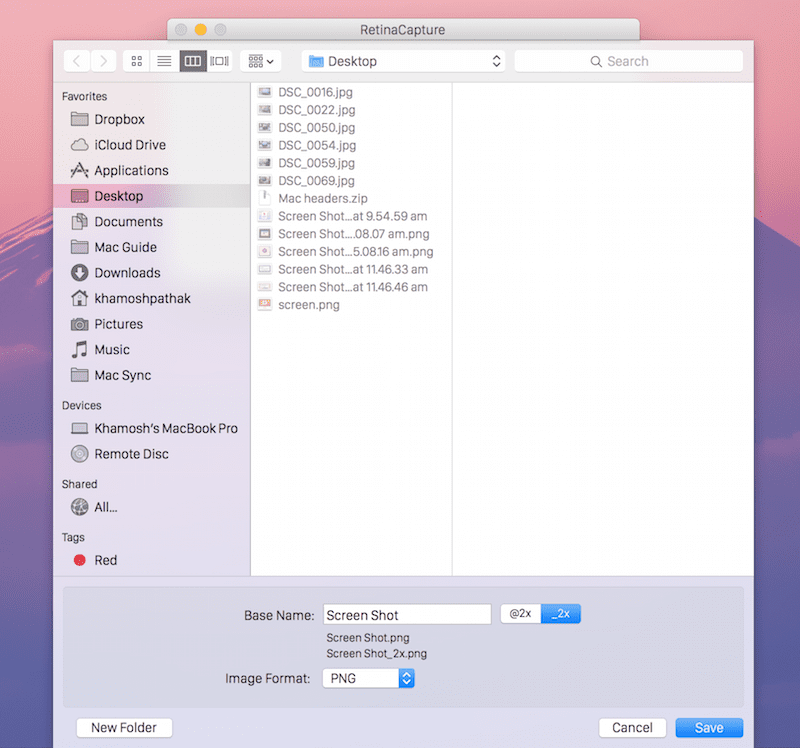800x748 pixels.
Task: Click the Base Name text field
Action: point(407,615)
